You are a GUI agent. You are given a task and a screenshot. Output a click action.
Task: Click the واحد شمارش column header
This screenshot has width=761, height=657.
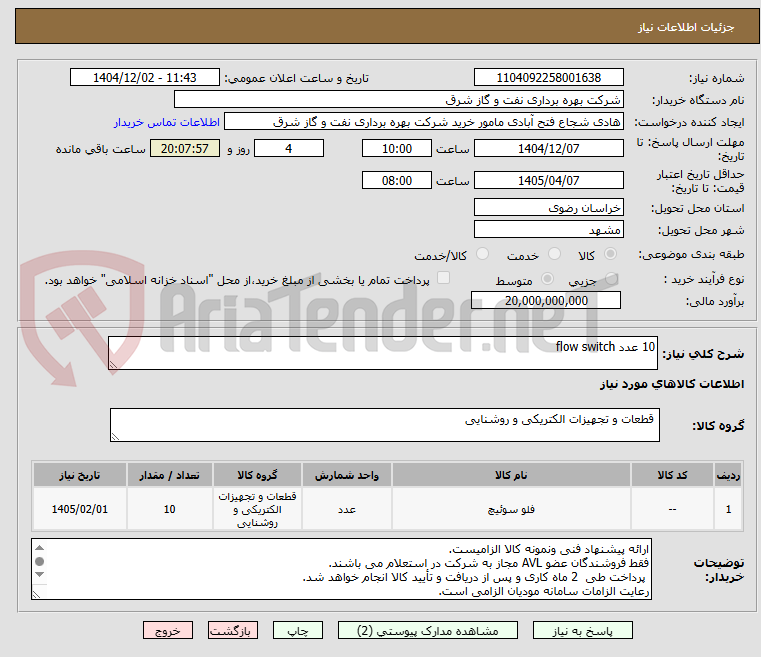click(347, 475)
